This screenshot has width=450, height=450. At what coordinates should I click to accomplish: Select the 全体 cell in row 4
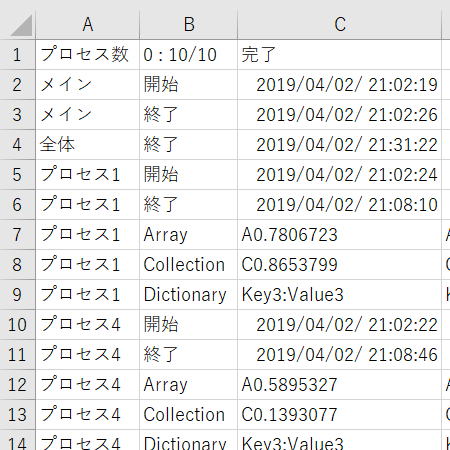tap(87, 145)
